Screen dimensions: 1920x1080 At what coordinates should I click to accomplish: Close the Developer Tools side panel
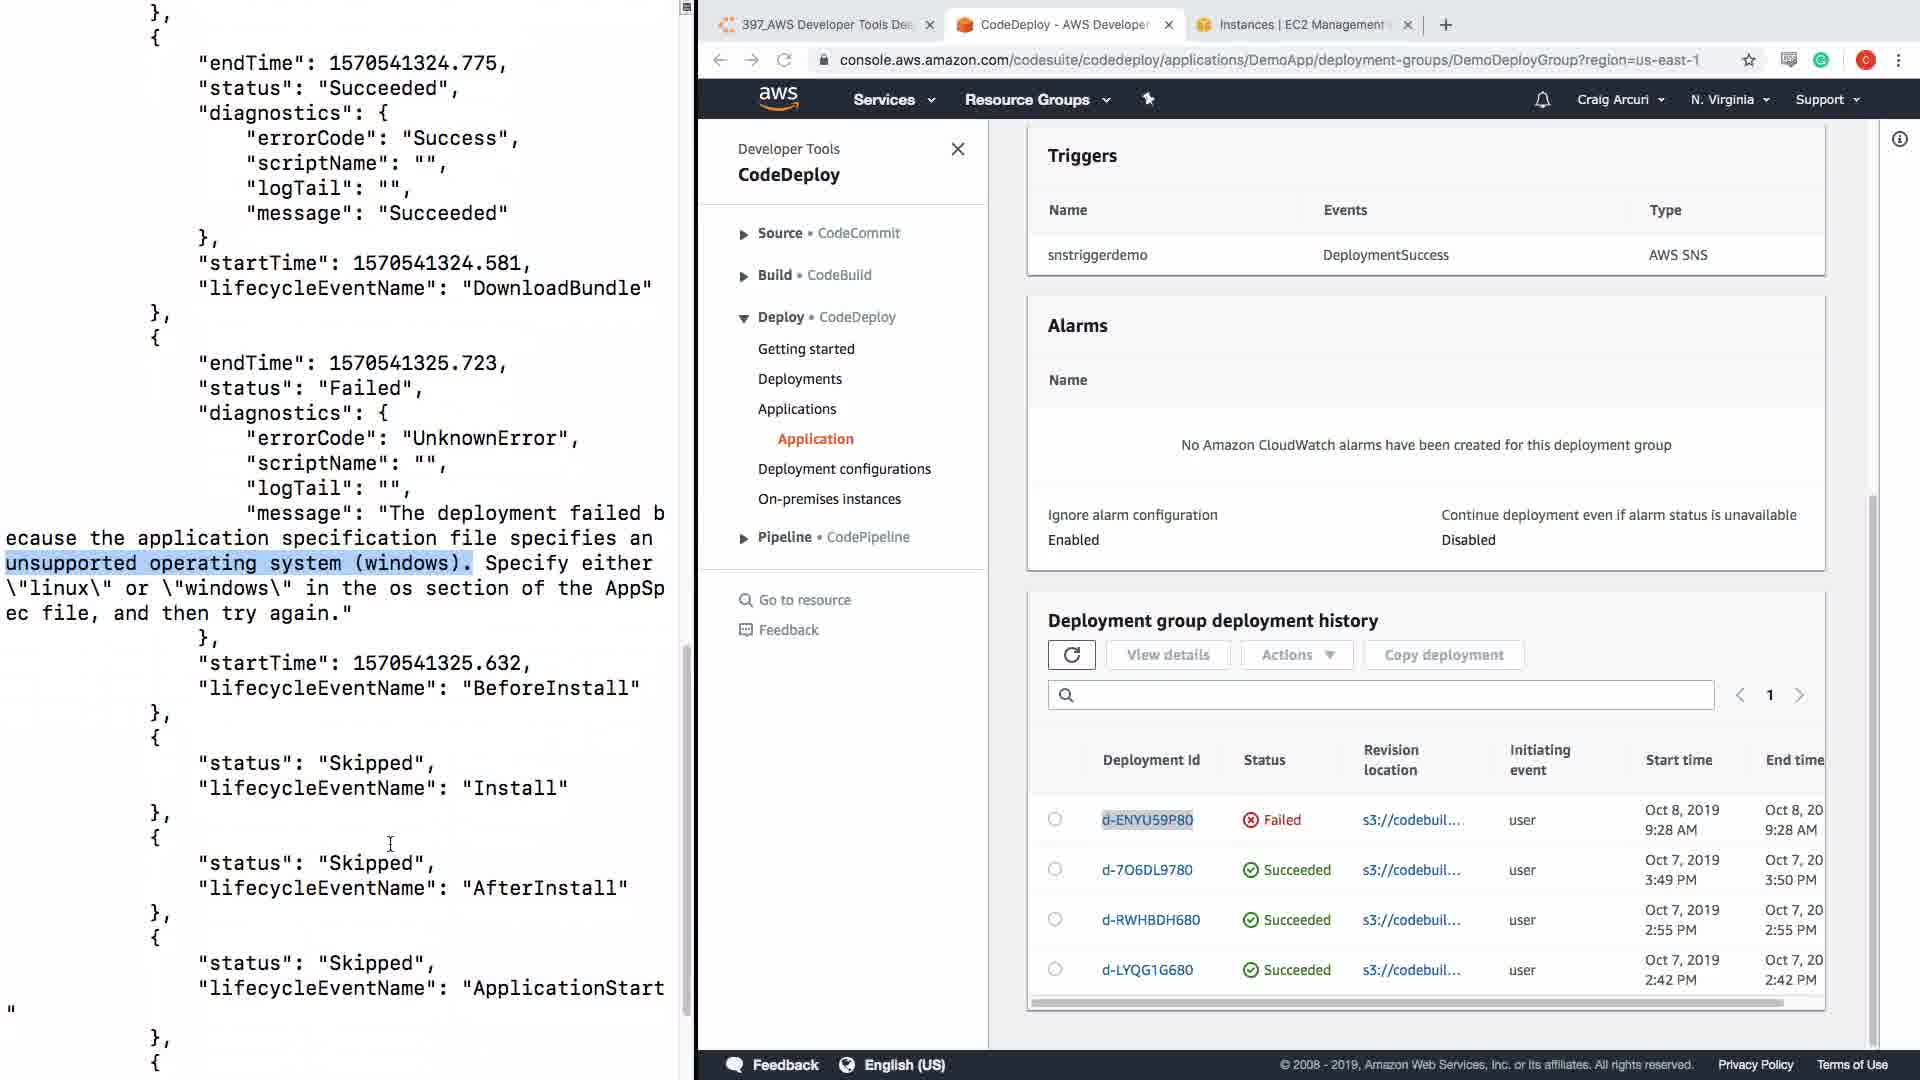point(957,149)
